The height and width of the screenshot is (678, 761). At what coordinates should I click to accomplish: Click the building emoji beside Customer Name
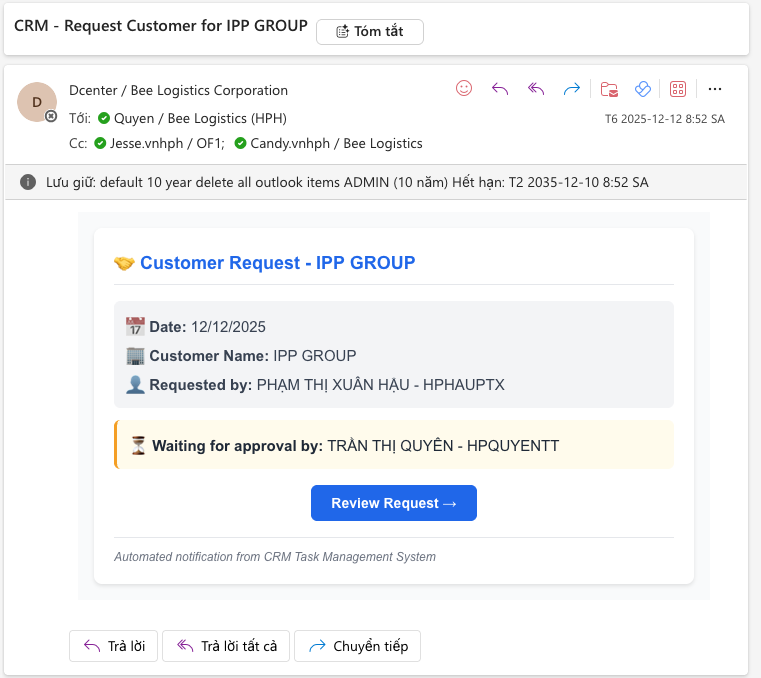pyautogui.click(x=135, y=356)
